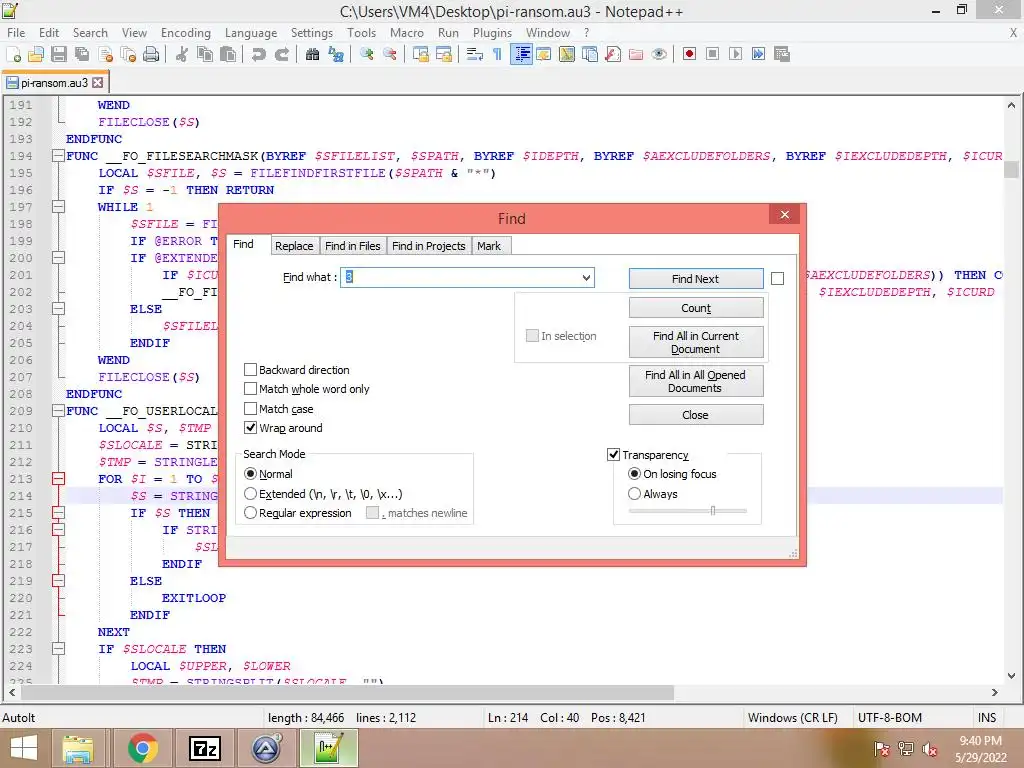The width and height of the screenshot is (1024, 768).
Task: Close the pi-ransom.au3 tab with X
Action: 97,82
